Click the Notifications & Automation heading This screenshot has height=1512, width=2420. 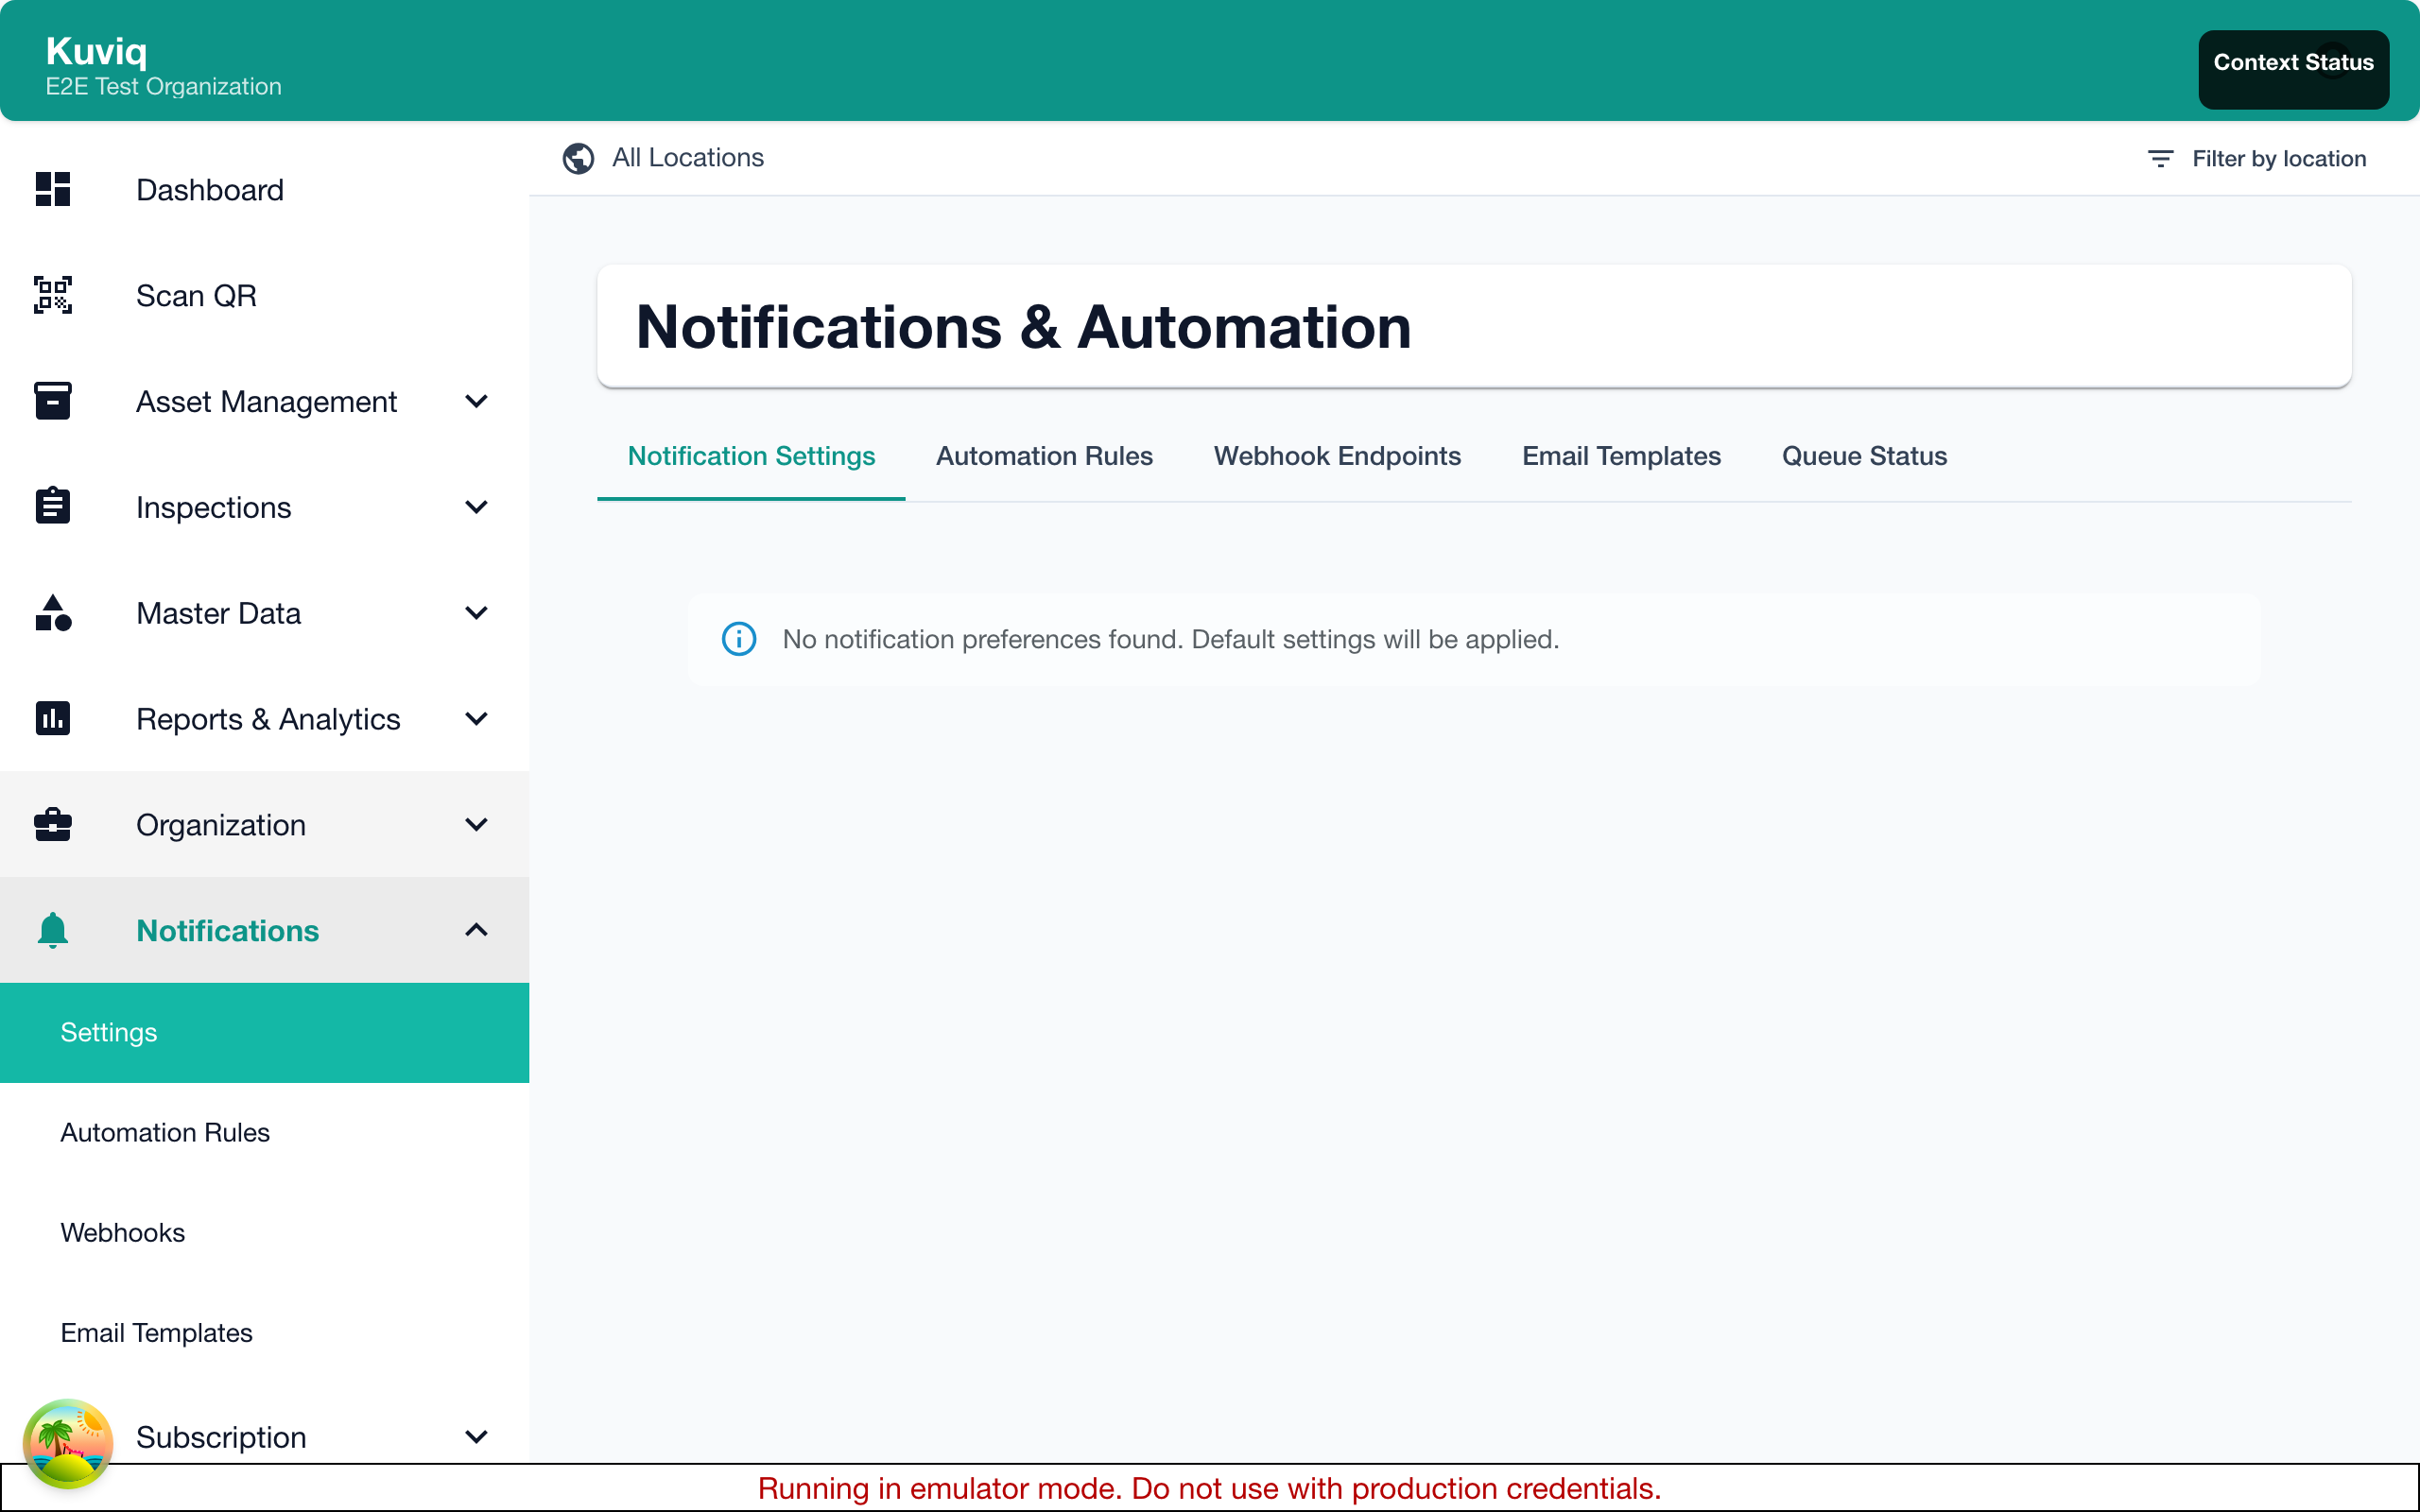click(x=1023, y=327)
